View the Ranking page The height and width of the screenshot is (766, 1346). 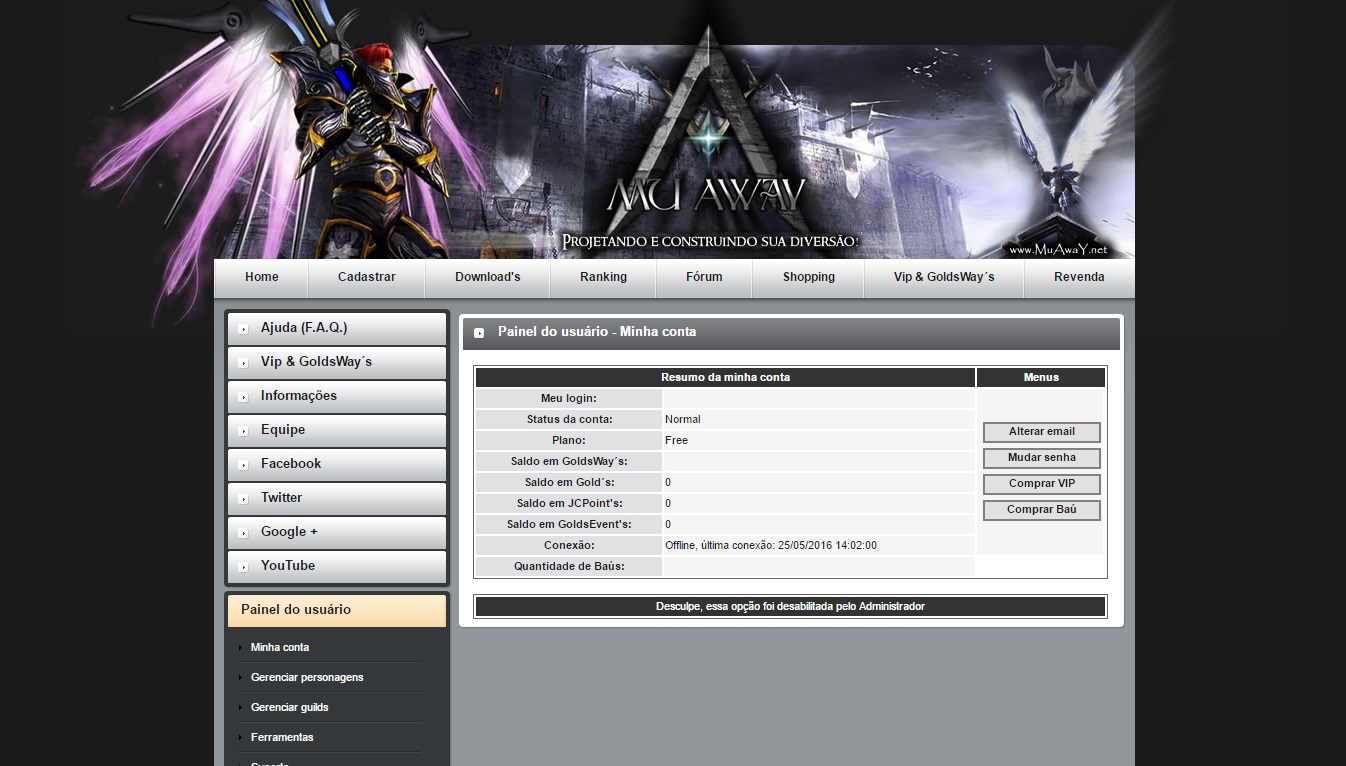[603, 277]
